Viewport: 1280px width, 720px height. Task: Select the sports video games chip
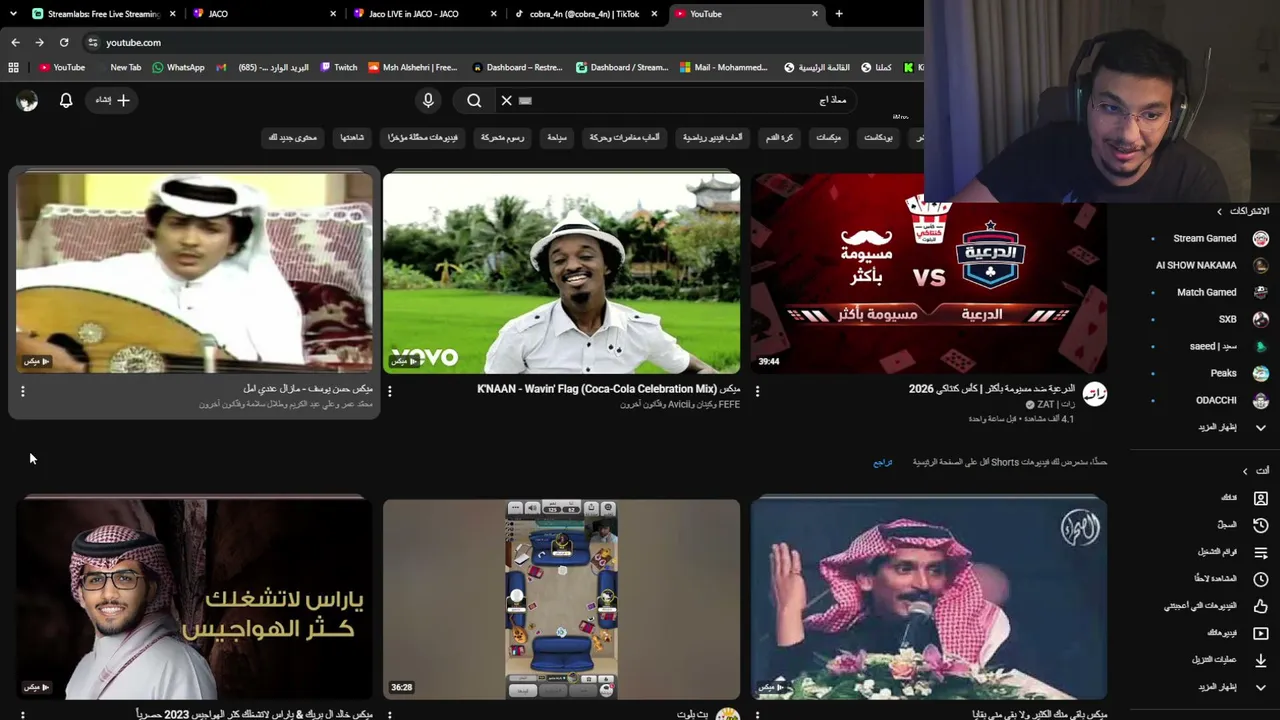[x=713, y=137]
